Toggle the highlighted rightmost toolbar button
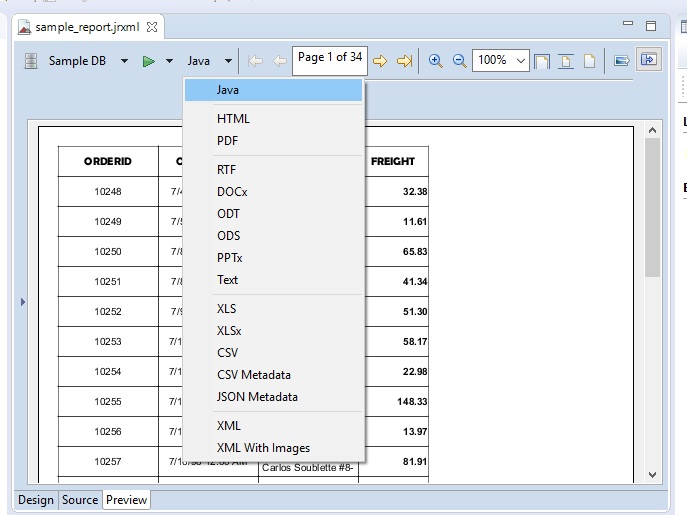687x515 pixels. 648,60
